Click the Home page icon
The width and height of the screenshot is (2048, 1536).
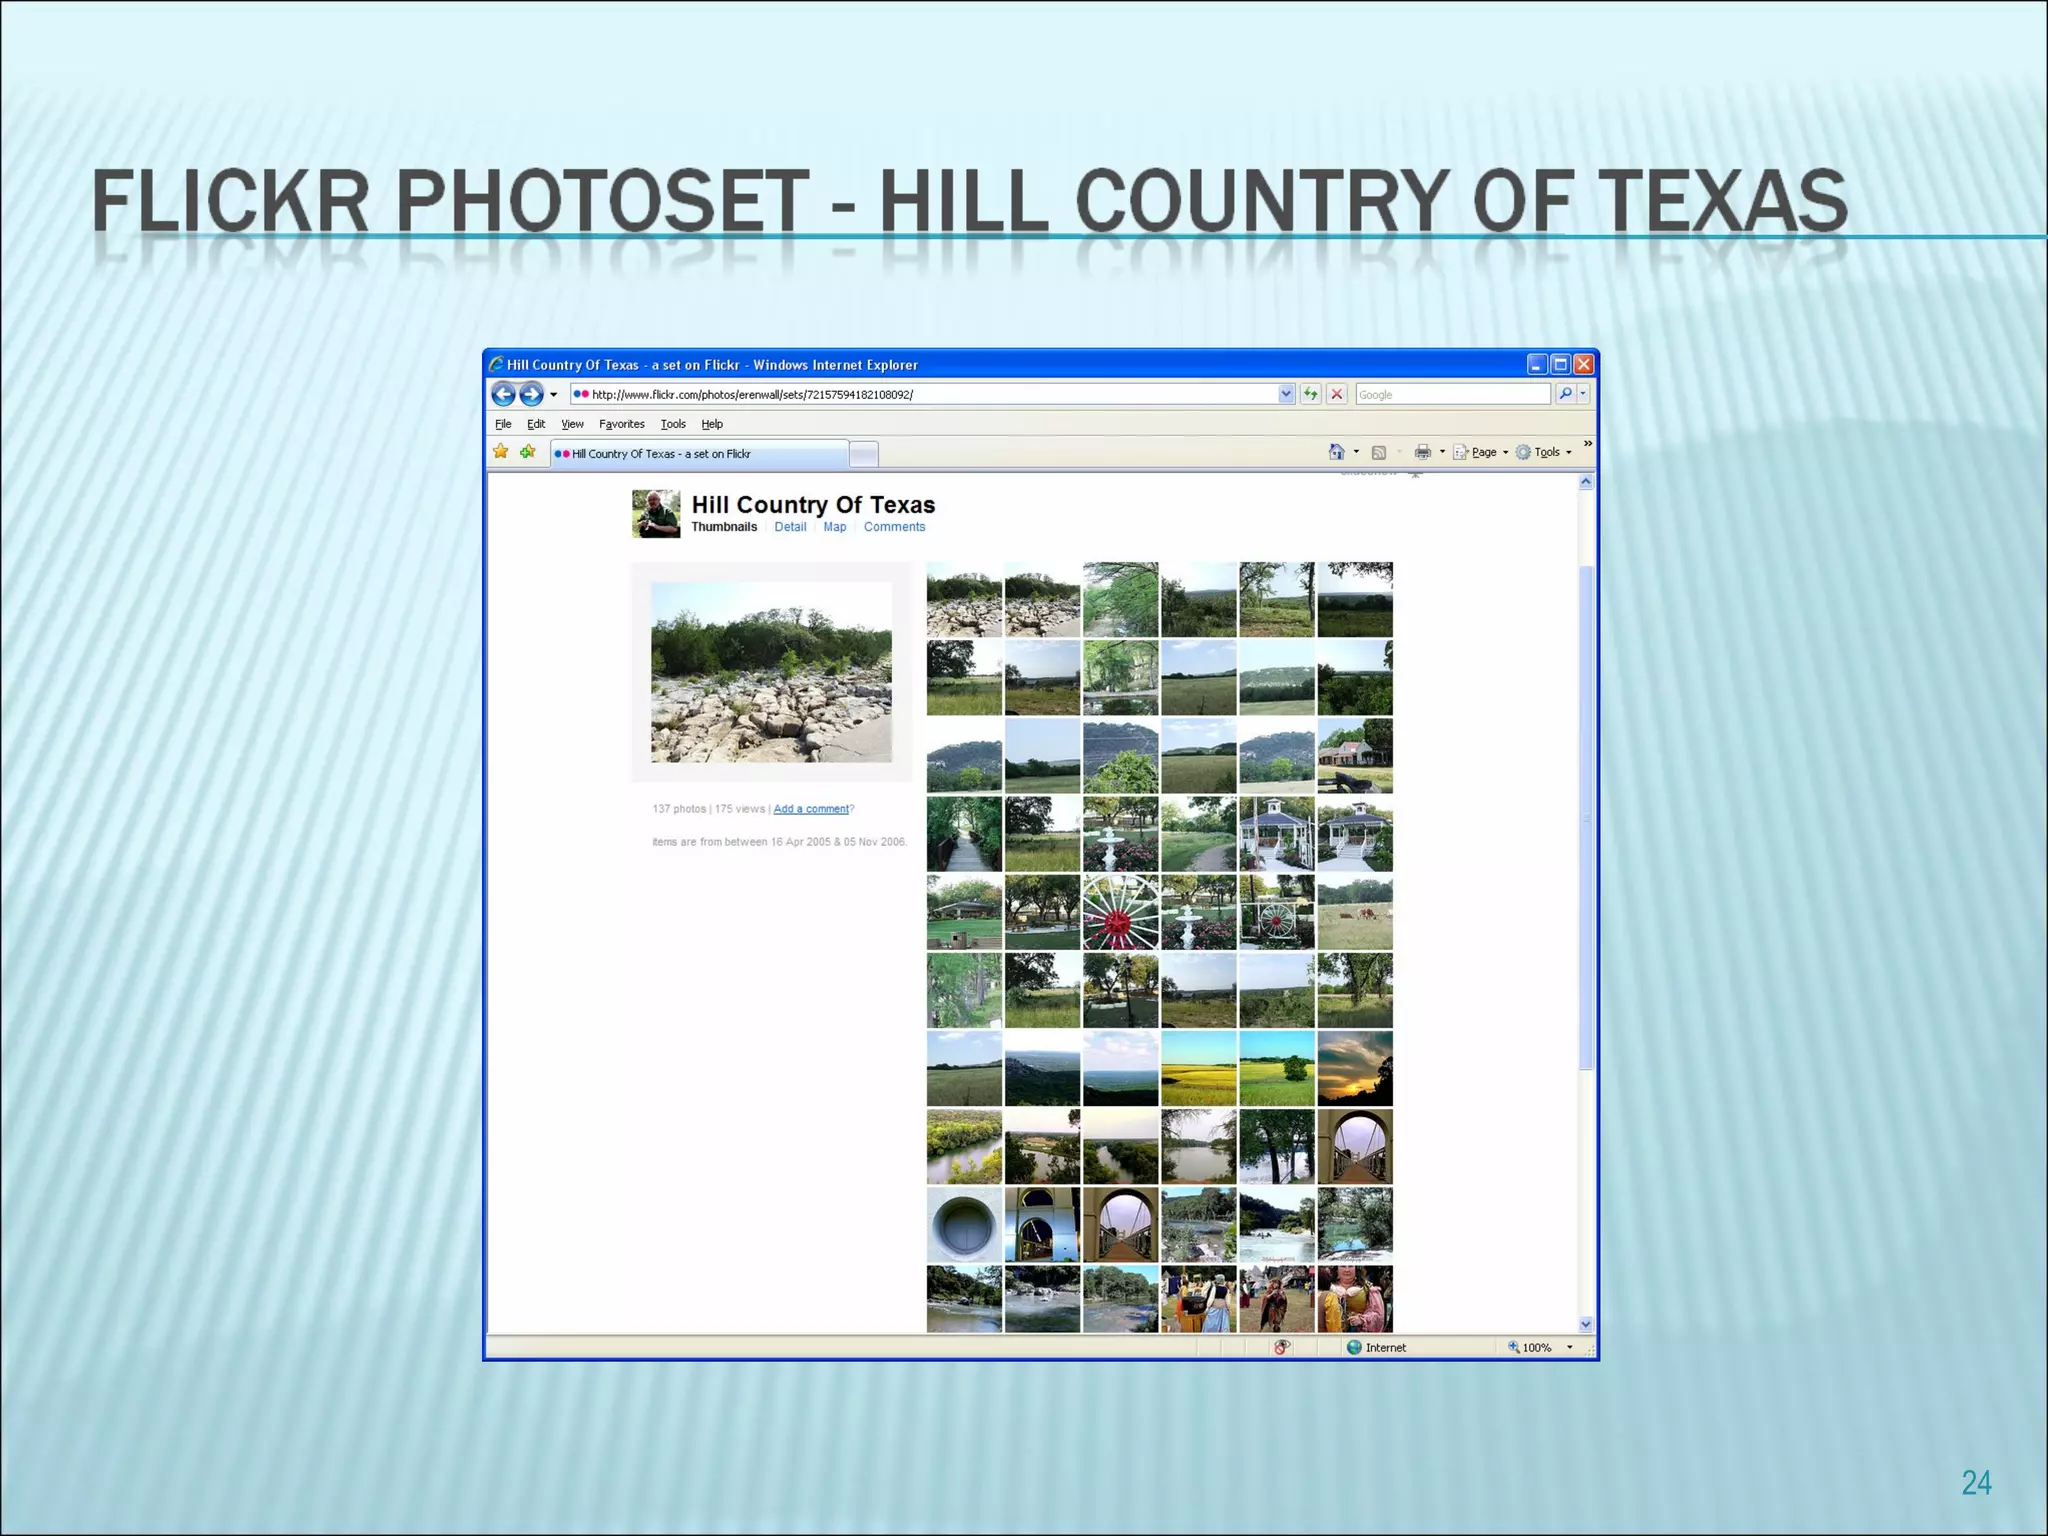(x=1336, y=452)
